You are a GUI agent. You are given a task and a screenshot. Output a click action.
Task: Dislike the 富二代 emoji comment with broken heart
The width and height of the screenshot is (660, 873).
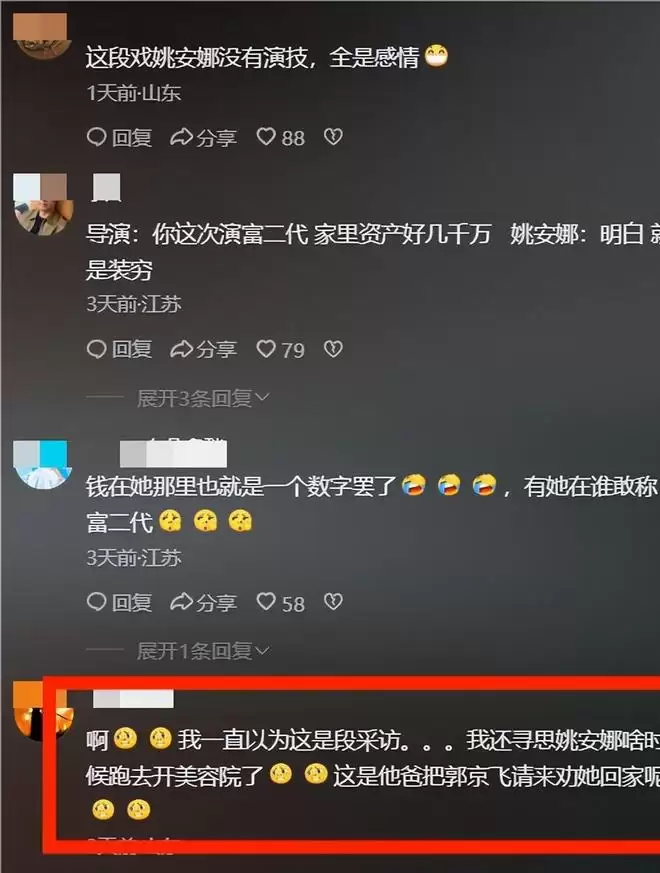pyautogui.click(x=333, y=602)
